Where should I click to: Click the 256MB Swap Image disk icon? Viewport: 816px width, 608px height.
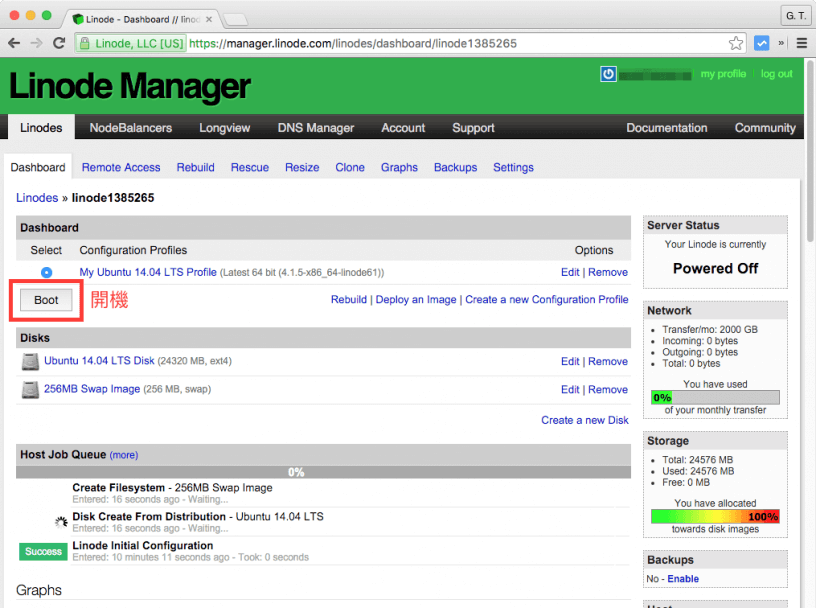coord(30,389)
